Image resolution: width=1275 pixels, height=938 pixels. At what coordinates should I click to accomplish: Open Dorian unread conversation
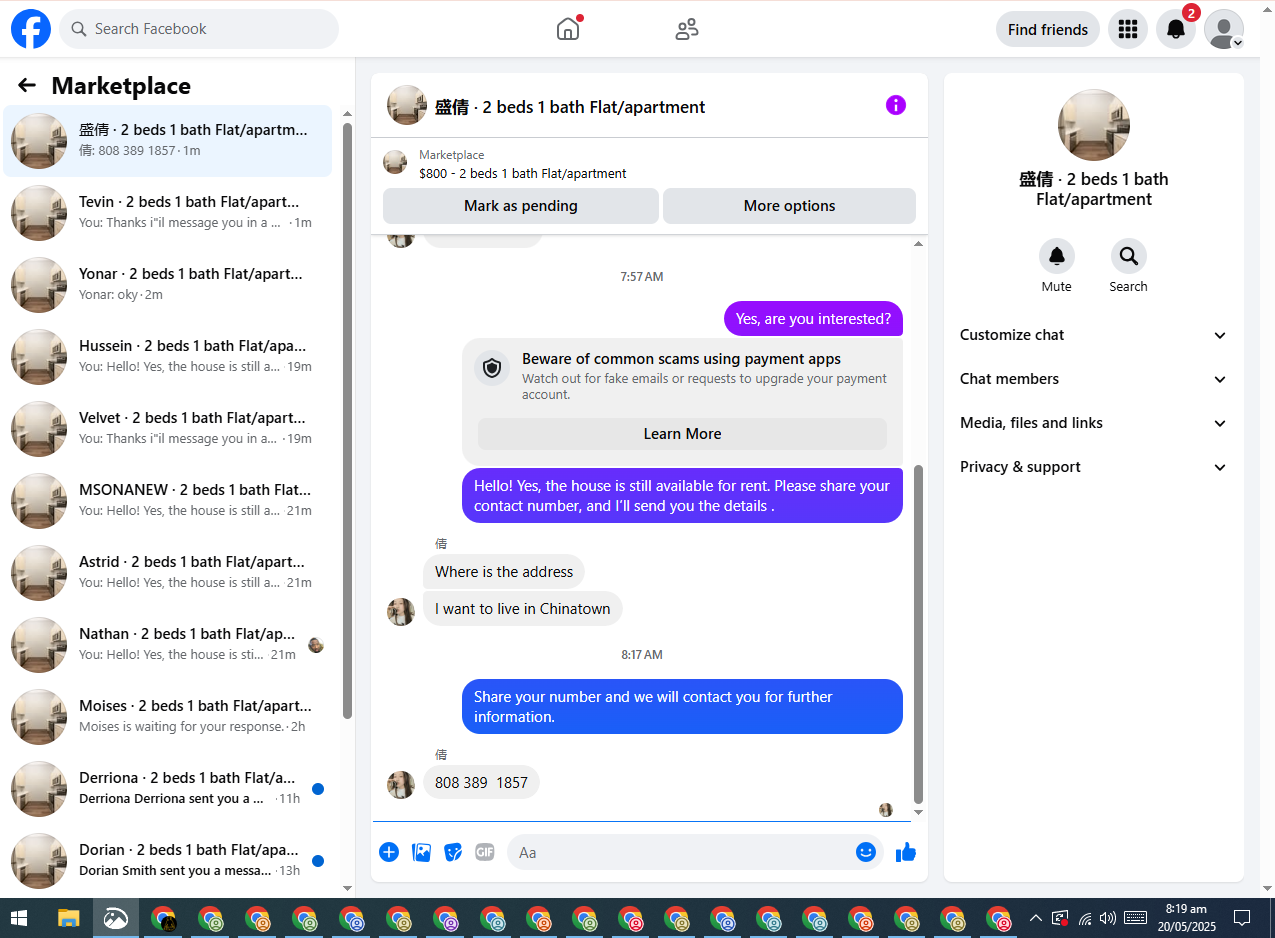(x=168, y=861)
